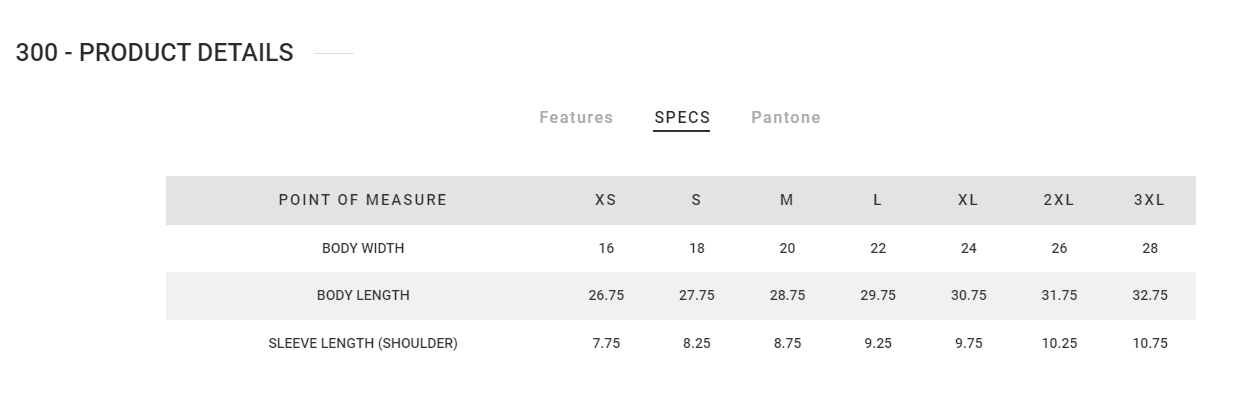
Task: Click the L size column header
Action: [x=877, y=200]
